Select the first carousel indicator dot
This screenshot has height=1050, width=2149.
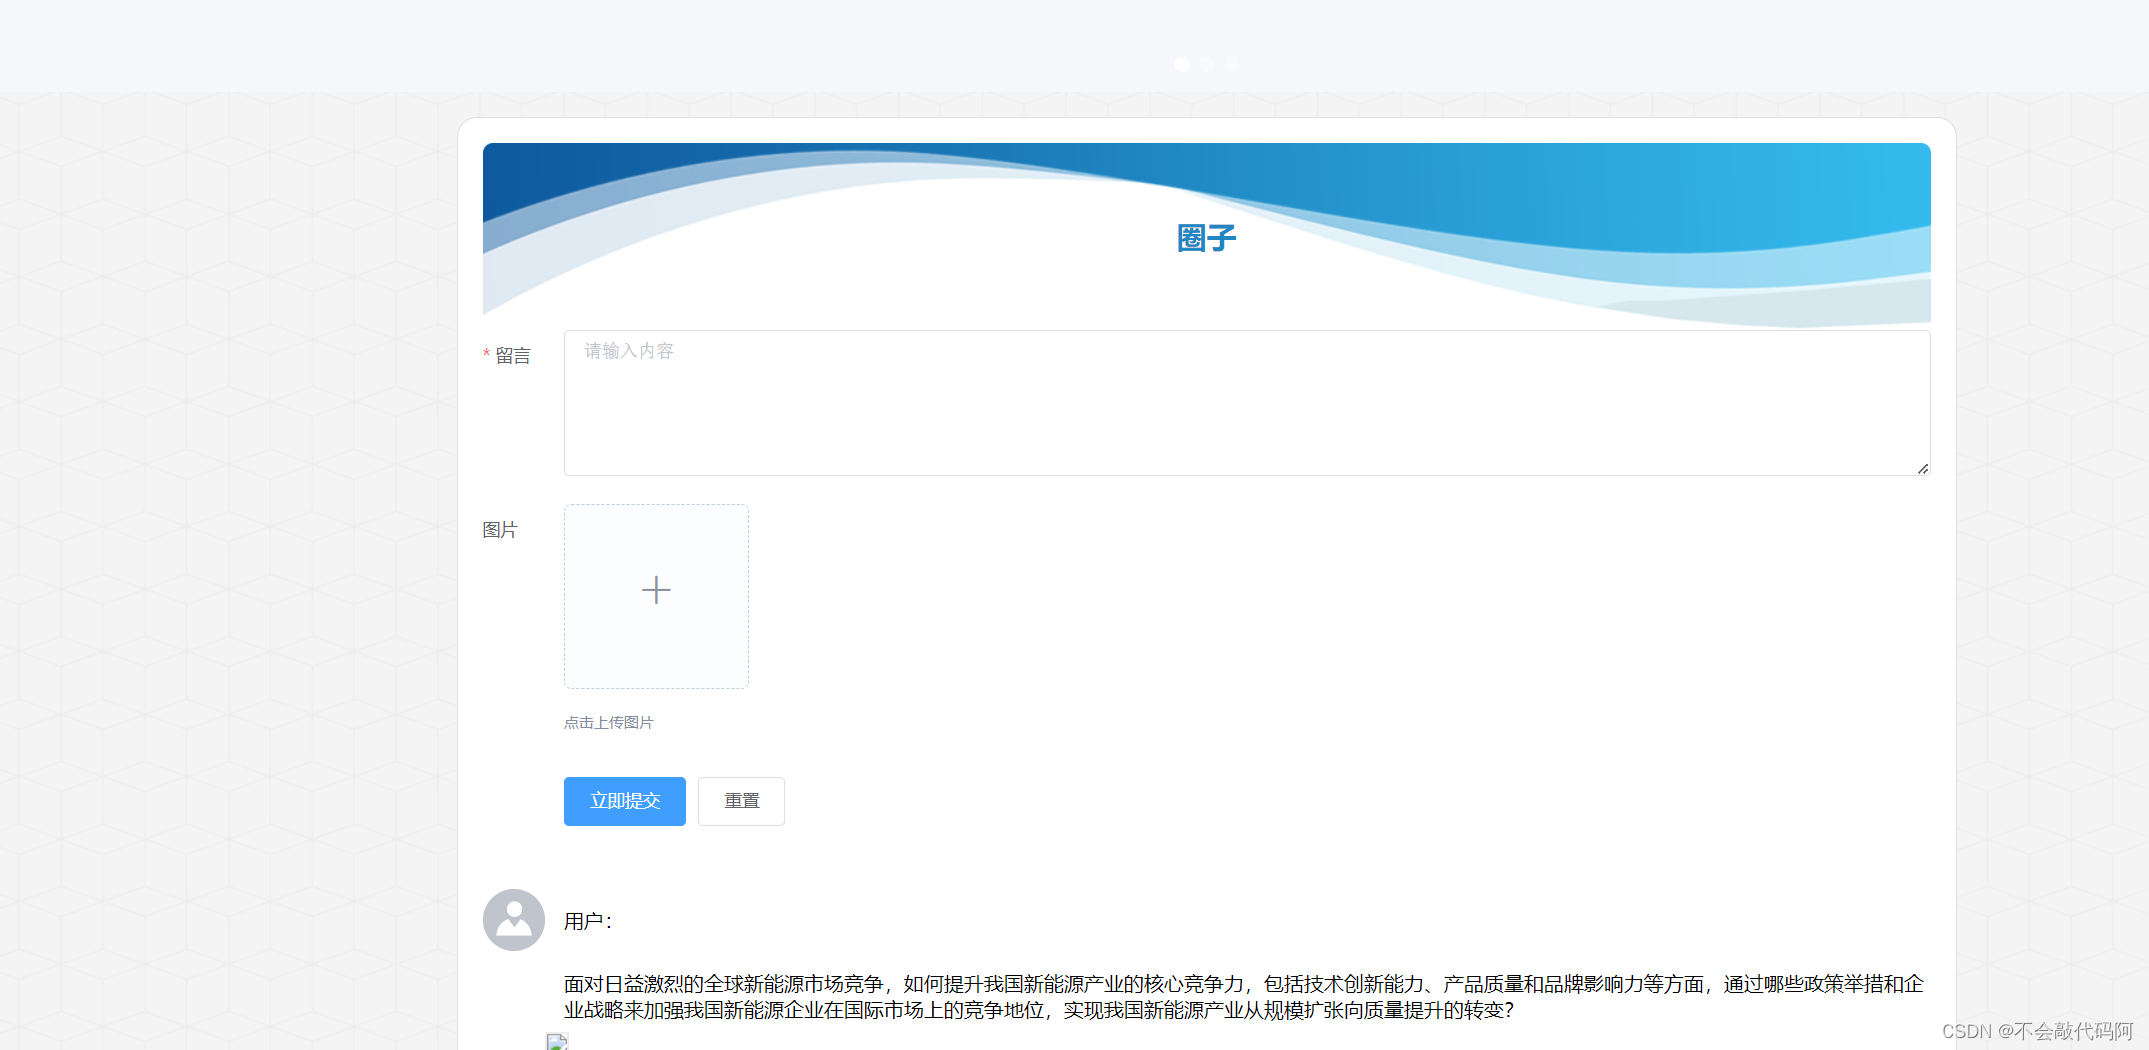[1181, 64]
